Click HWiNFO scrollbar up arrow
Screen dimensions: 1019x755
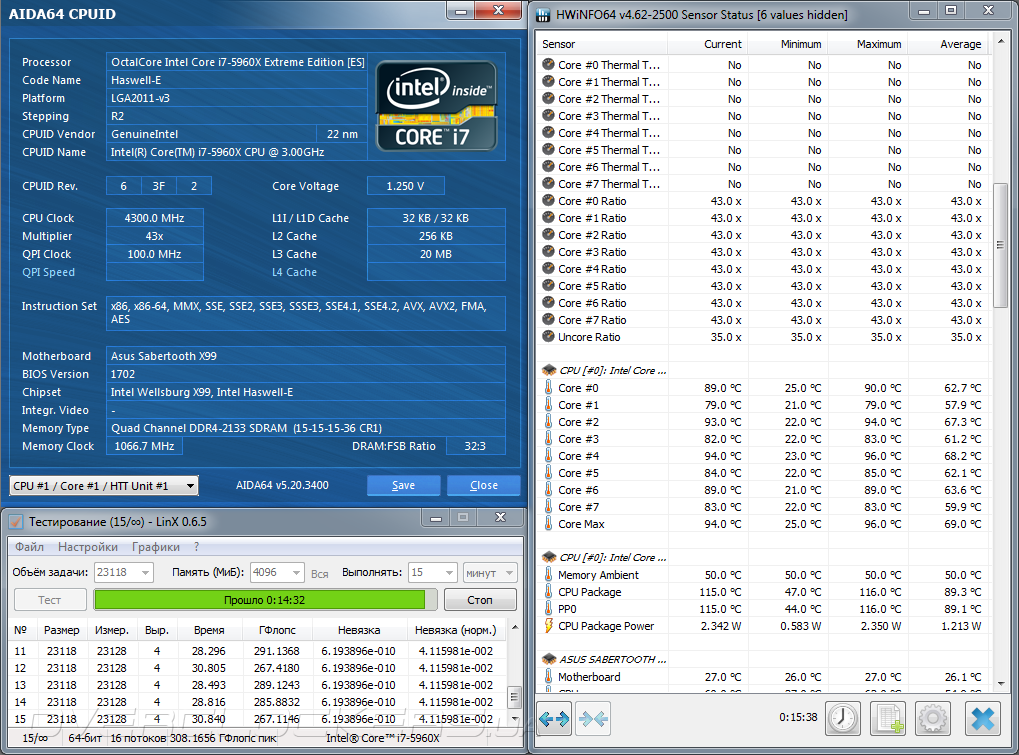pyautogui.click(x=1000, y=42)
